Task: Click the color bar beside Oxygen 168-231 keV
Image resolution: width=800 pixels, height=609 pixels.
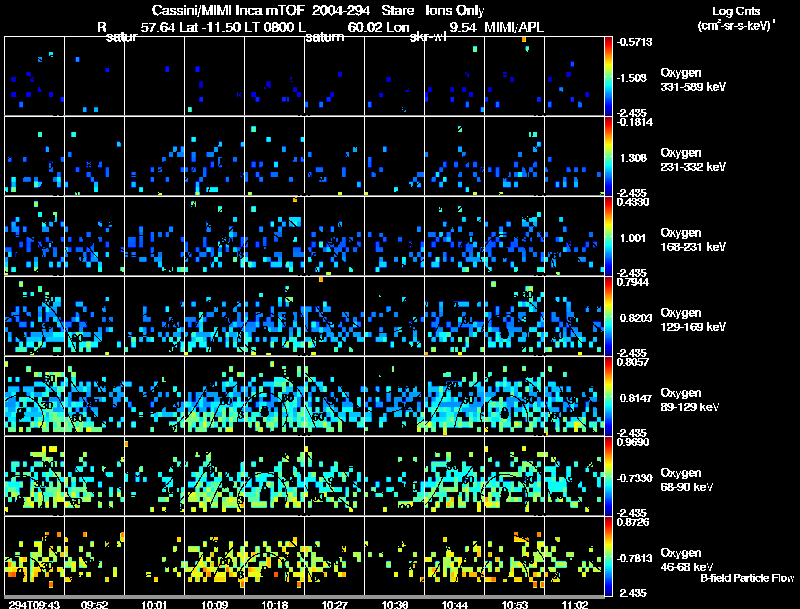Action: [x=608, y=236]
